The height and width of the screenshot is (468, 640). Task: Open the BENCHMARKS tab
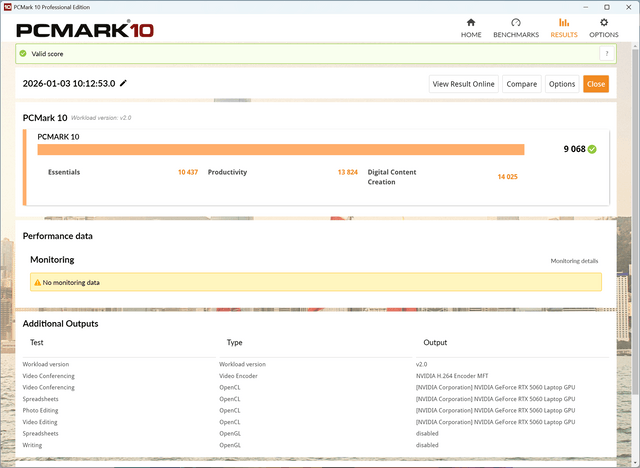516,28
